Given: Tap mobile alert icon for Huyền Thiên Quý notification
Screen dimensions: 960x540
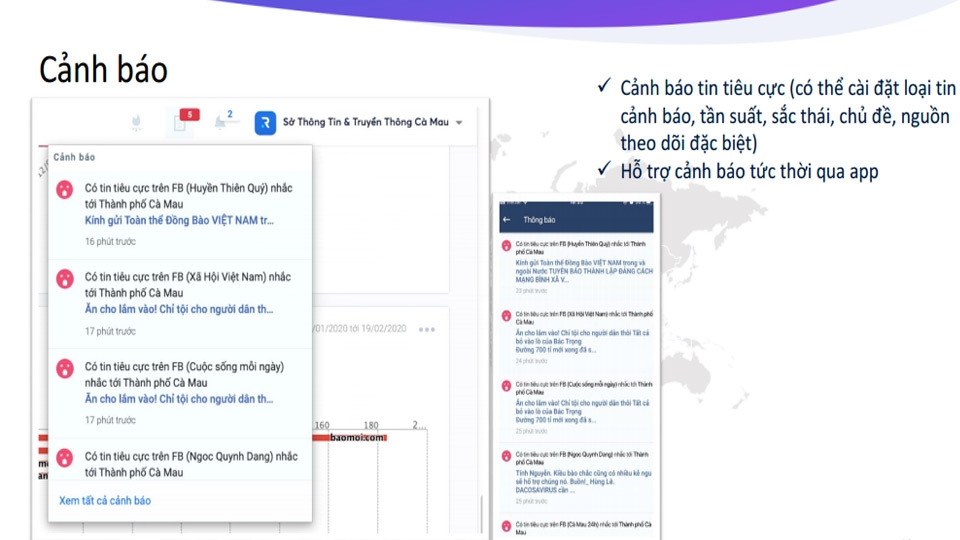Looking at the screenshot, I should [506, 246].
